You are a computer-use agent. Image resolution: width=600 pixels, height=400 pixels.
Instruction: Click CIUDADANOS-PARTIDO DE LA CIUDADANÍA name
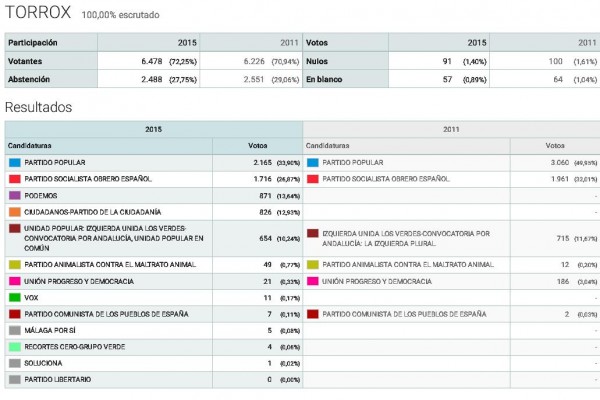point(93,212)
